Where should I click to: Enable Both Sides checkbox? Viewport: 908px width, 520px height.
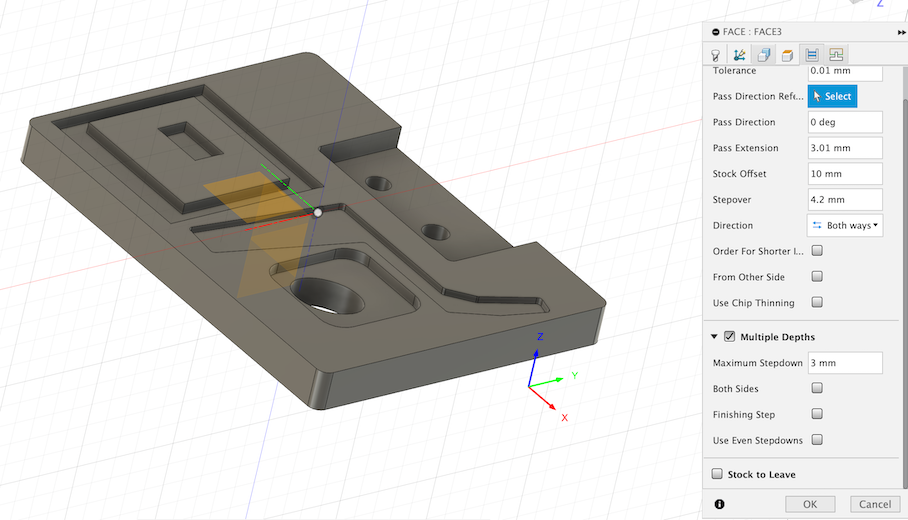[x=817, y=388]
